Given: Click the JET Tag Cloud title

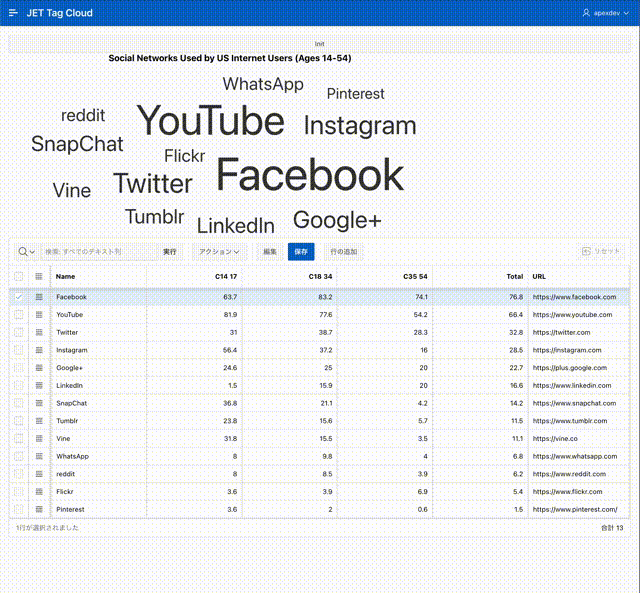Looking at the screenshot, I should (x=60, y=13).
